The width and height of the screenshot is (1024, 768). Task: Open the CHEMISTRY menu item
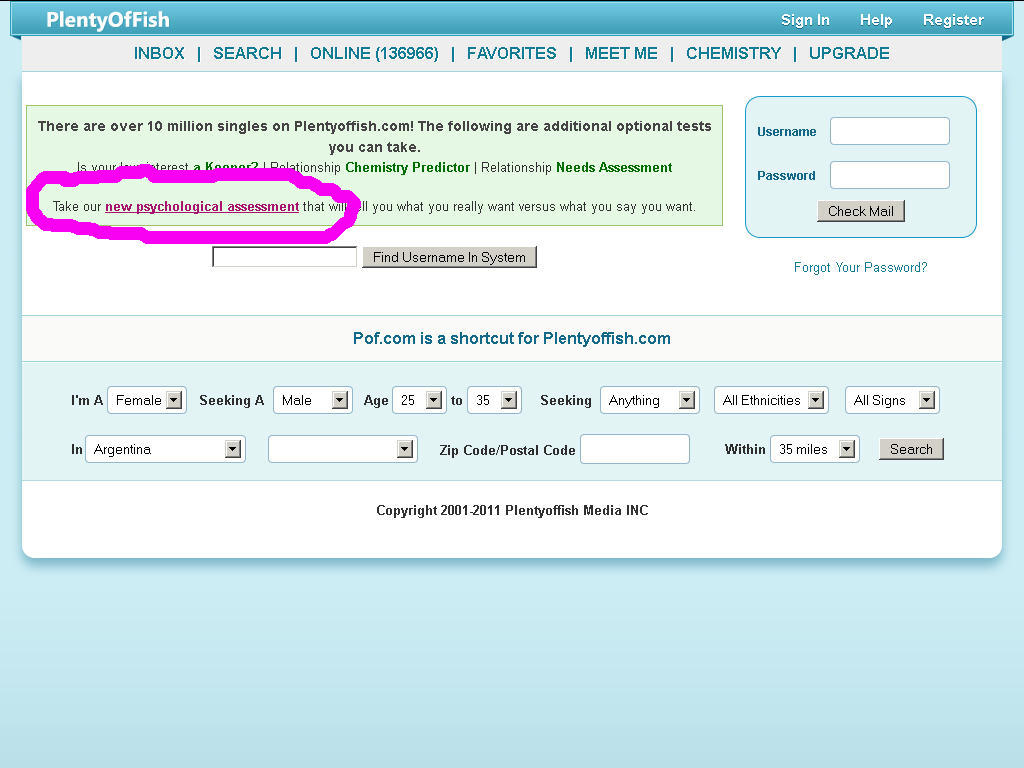[x=733, y=54]
